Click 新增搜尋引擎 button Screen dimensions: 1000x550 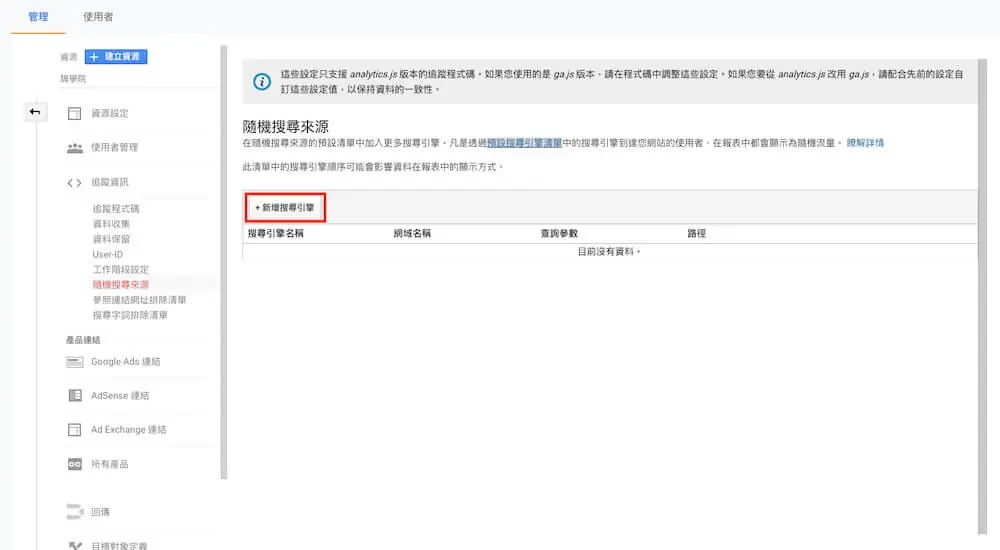(x=285, y=207)
